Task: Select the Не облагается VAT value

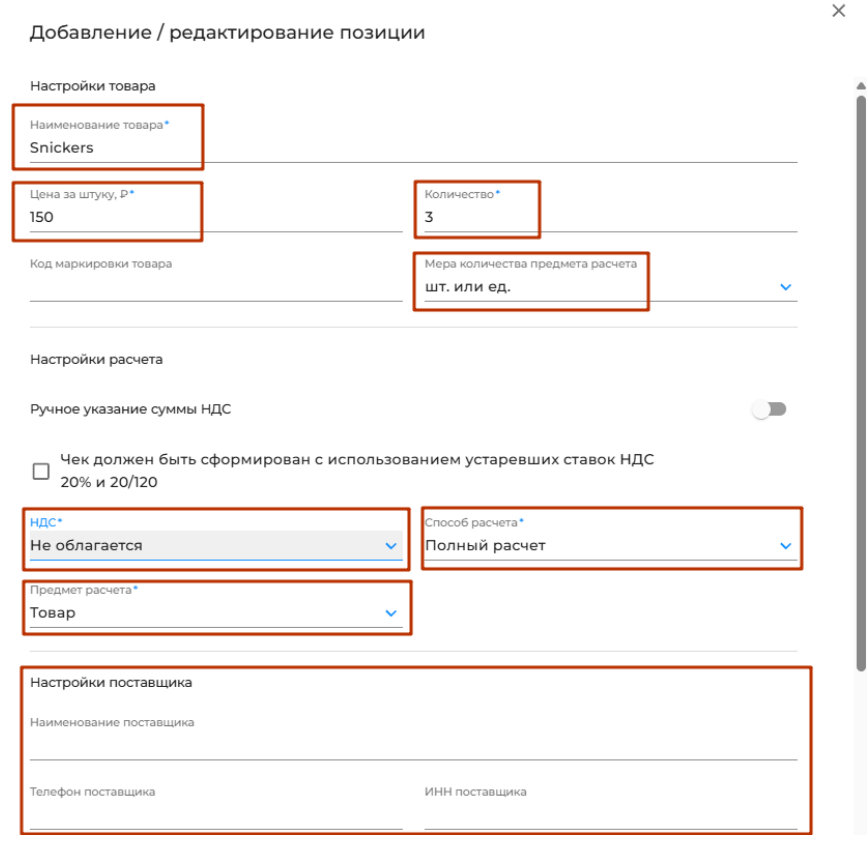Action: point(87,546)
